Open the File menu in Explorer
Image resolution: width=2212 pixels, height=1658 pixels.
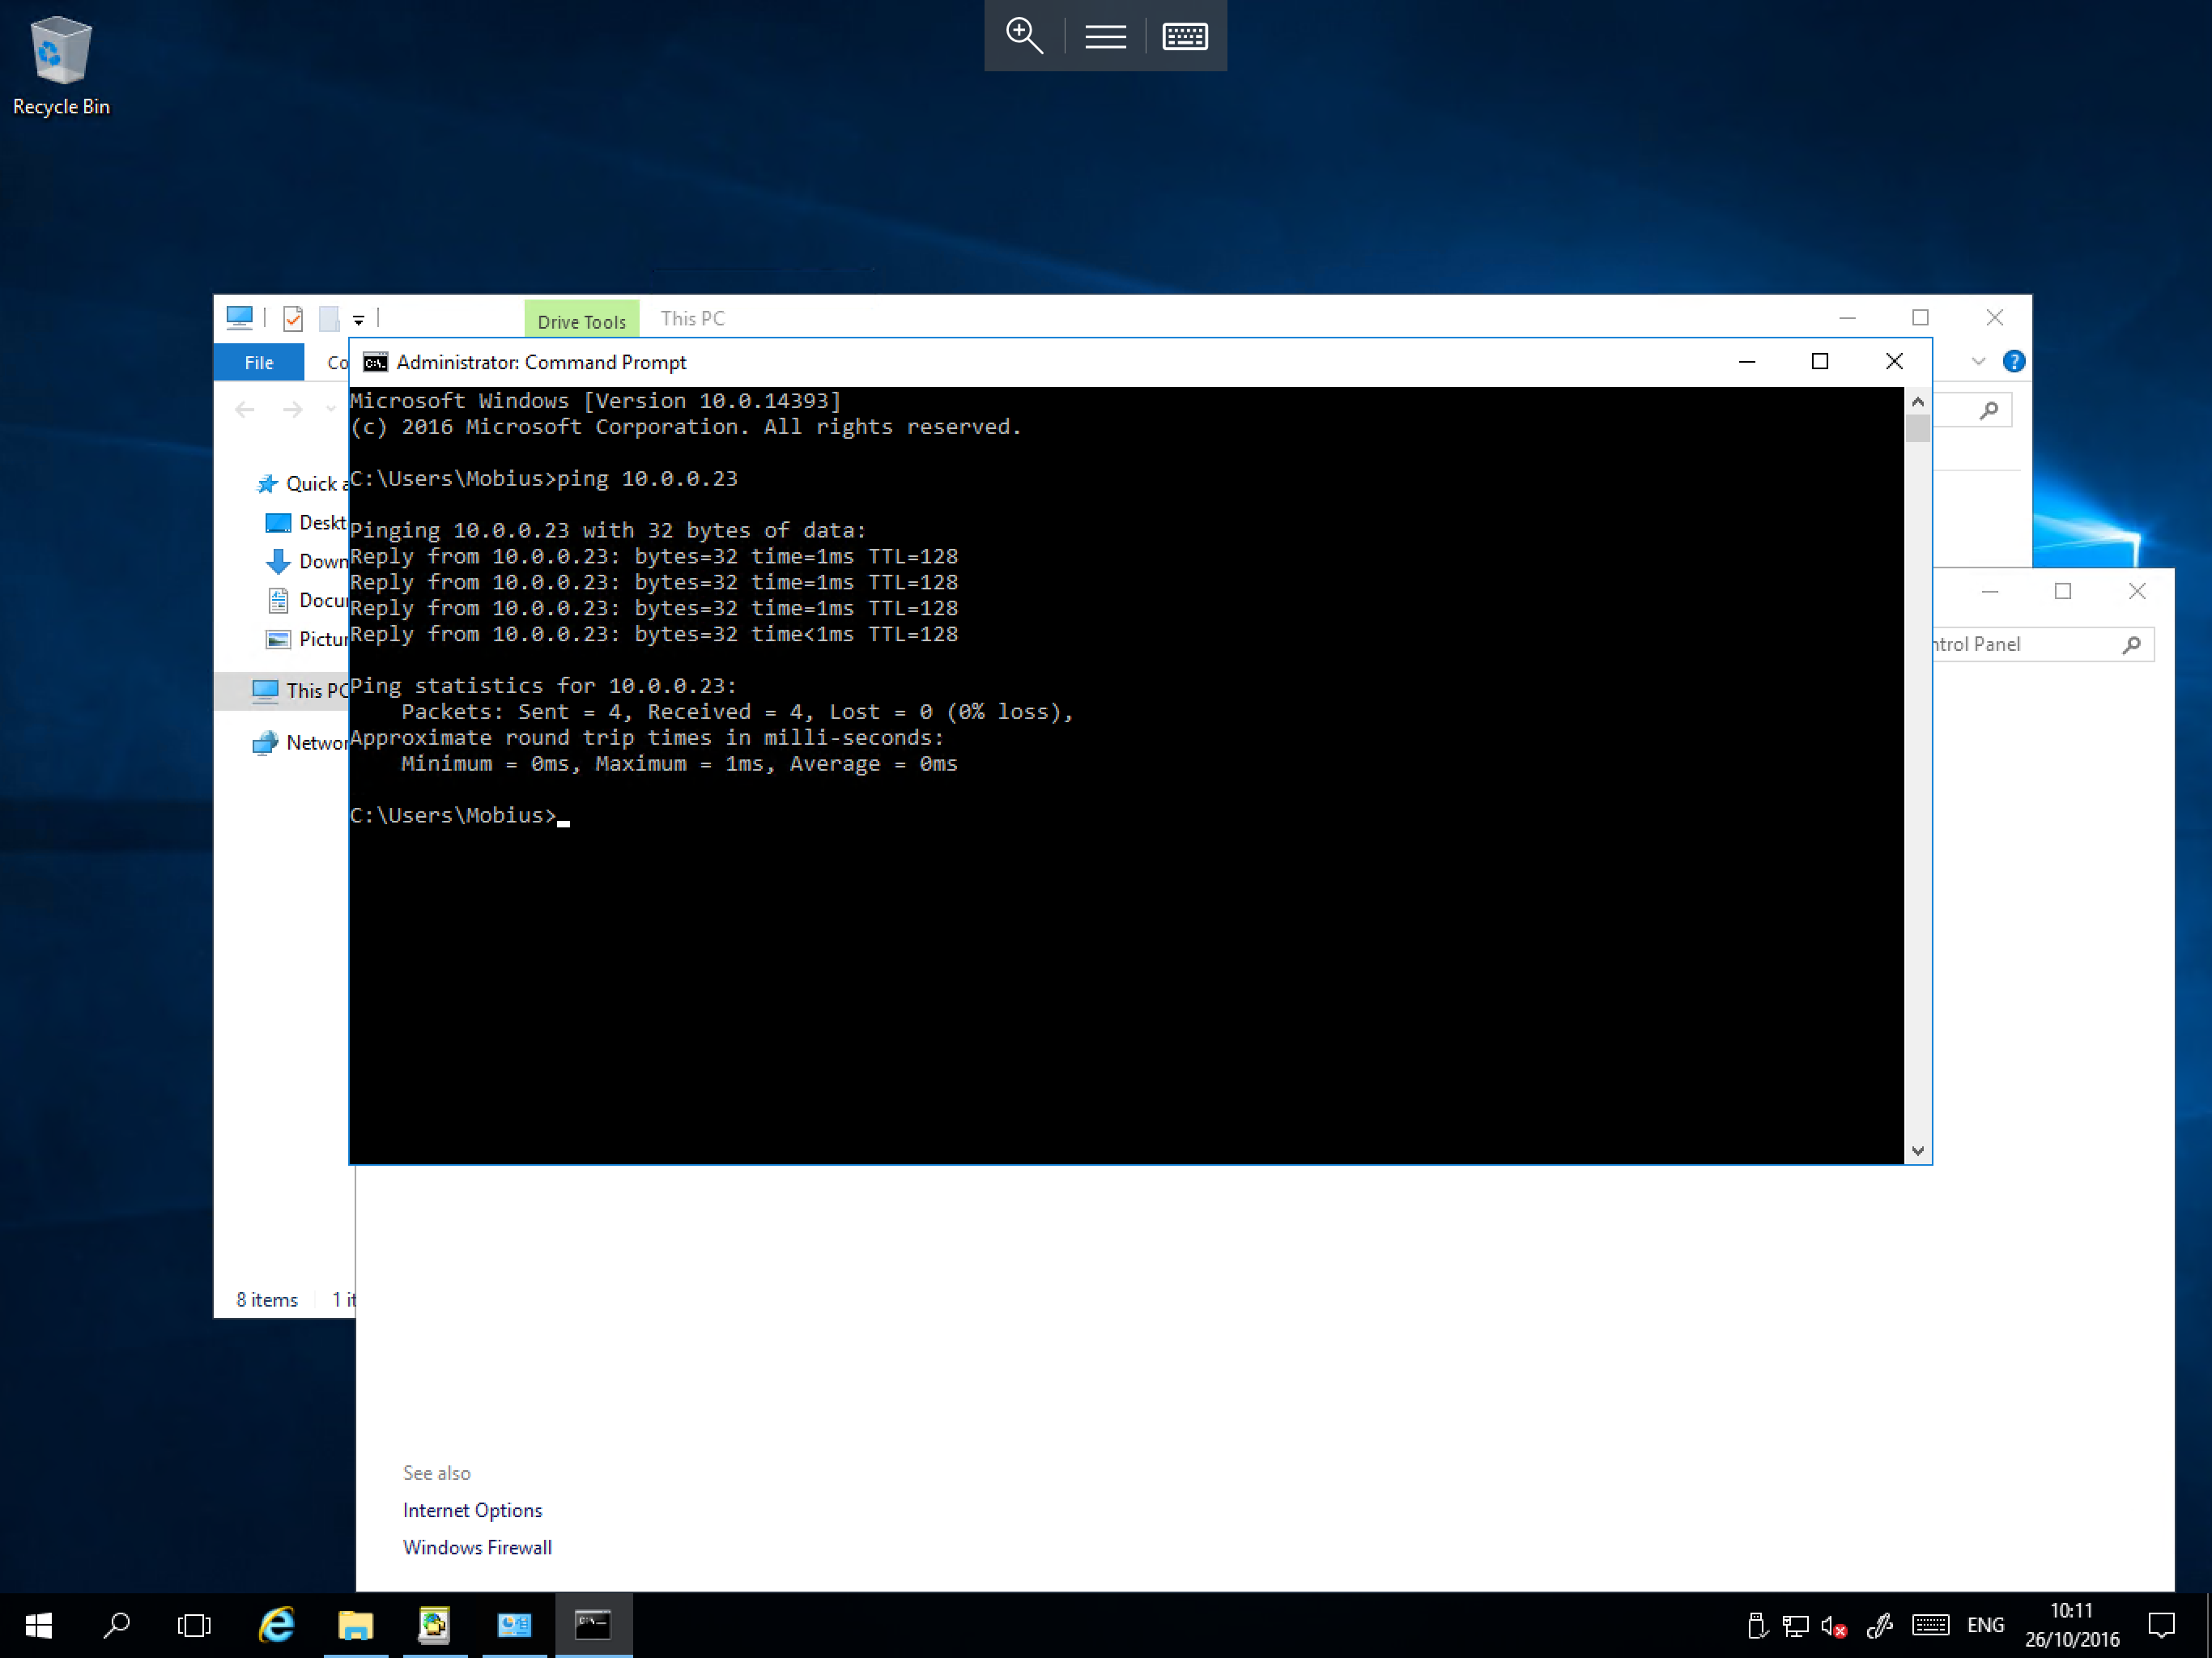pos(258,362)
